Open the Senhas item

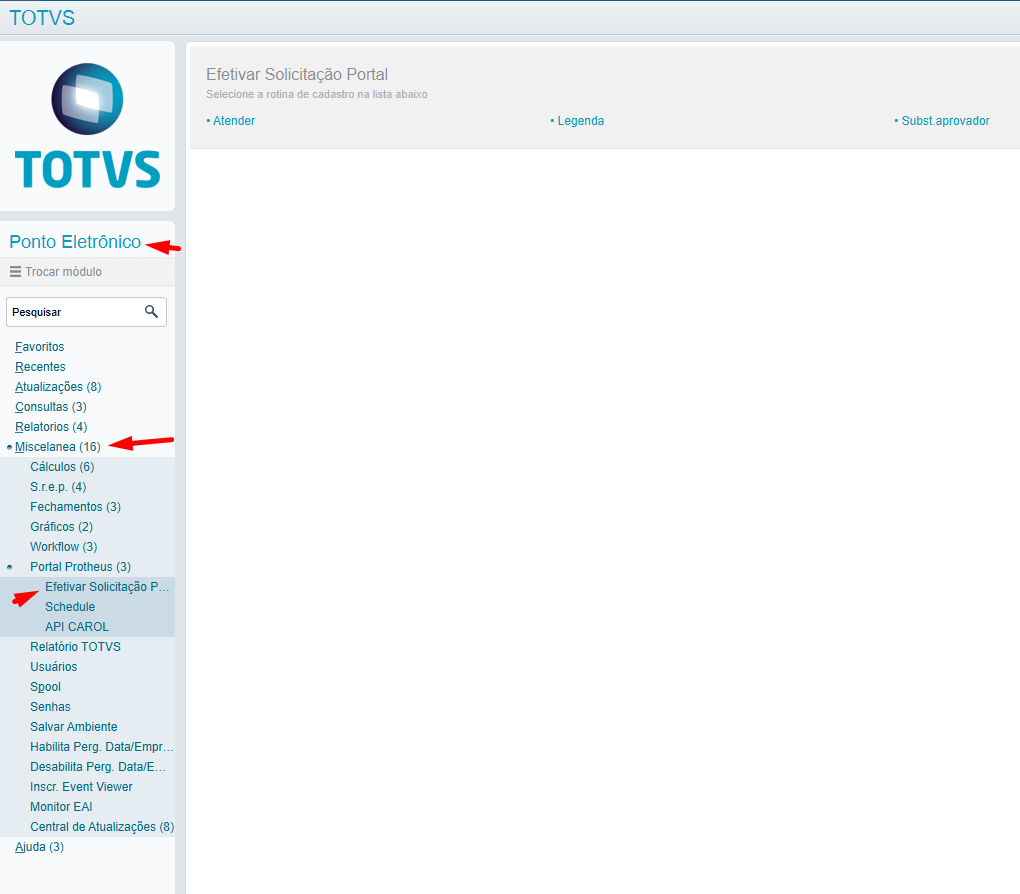pos(50,707)
